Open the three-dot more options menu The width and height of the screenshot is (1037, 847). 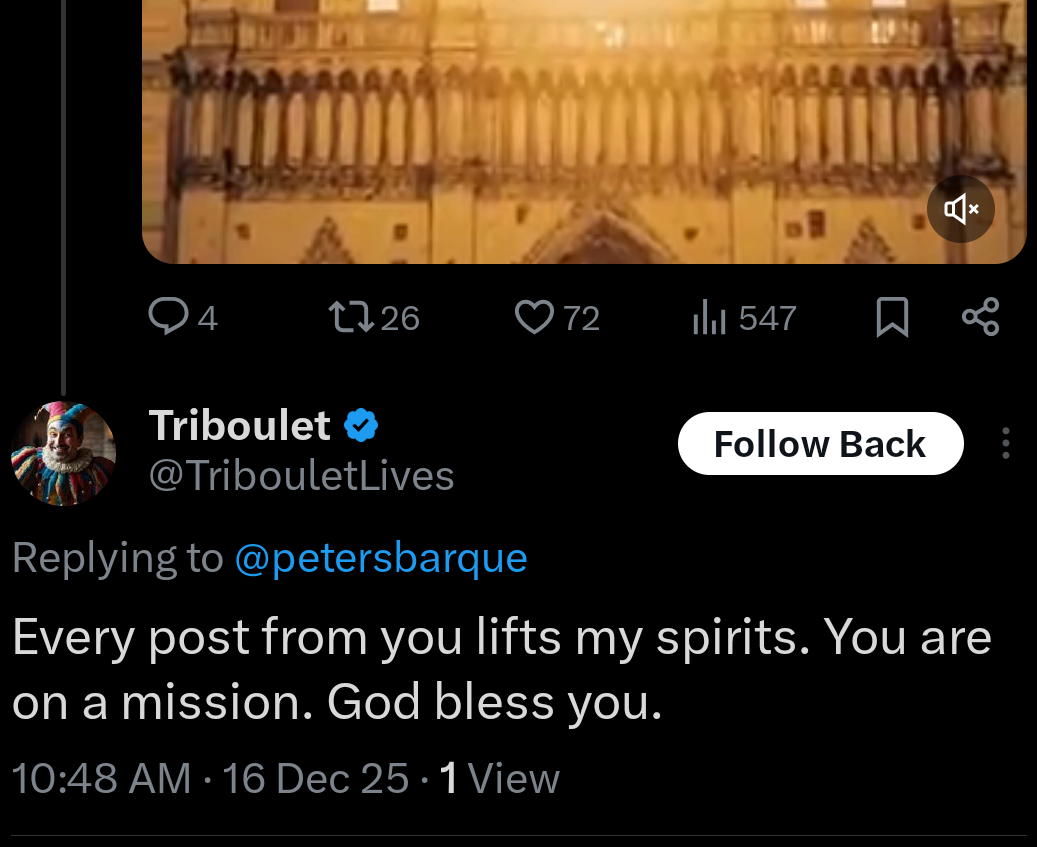[x=1005, y=444]
